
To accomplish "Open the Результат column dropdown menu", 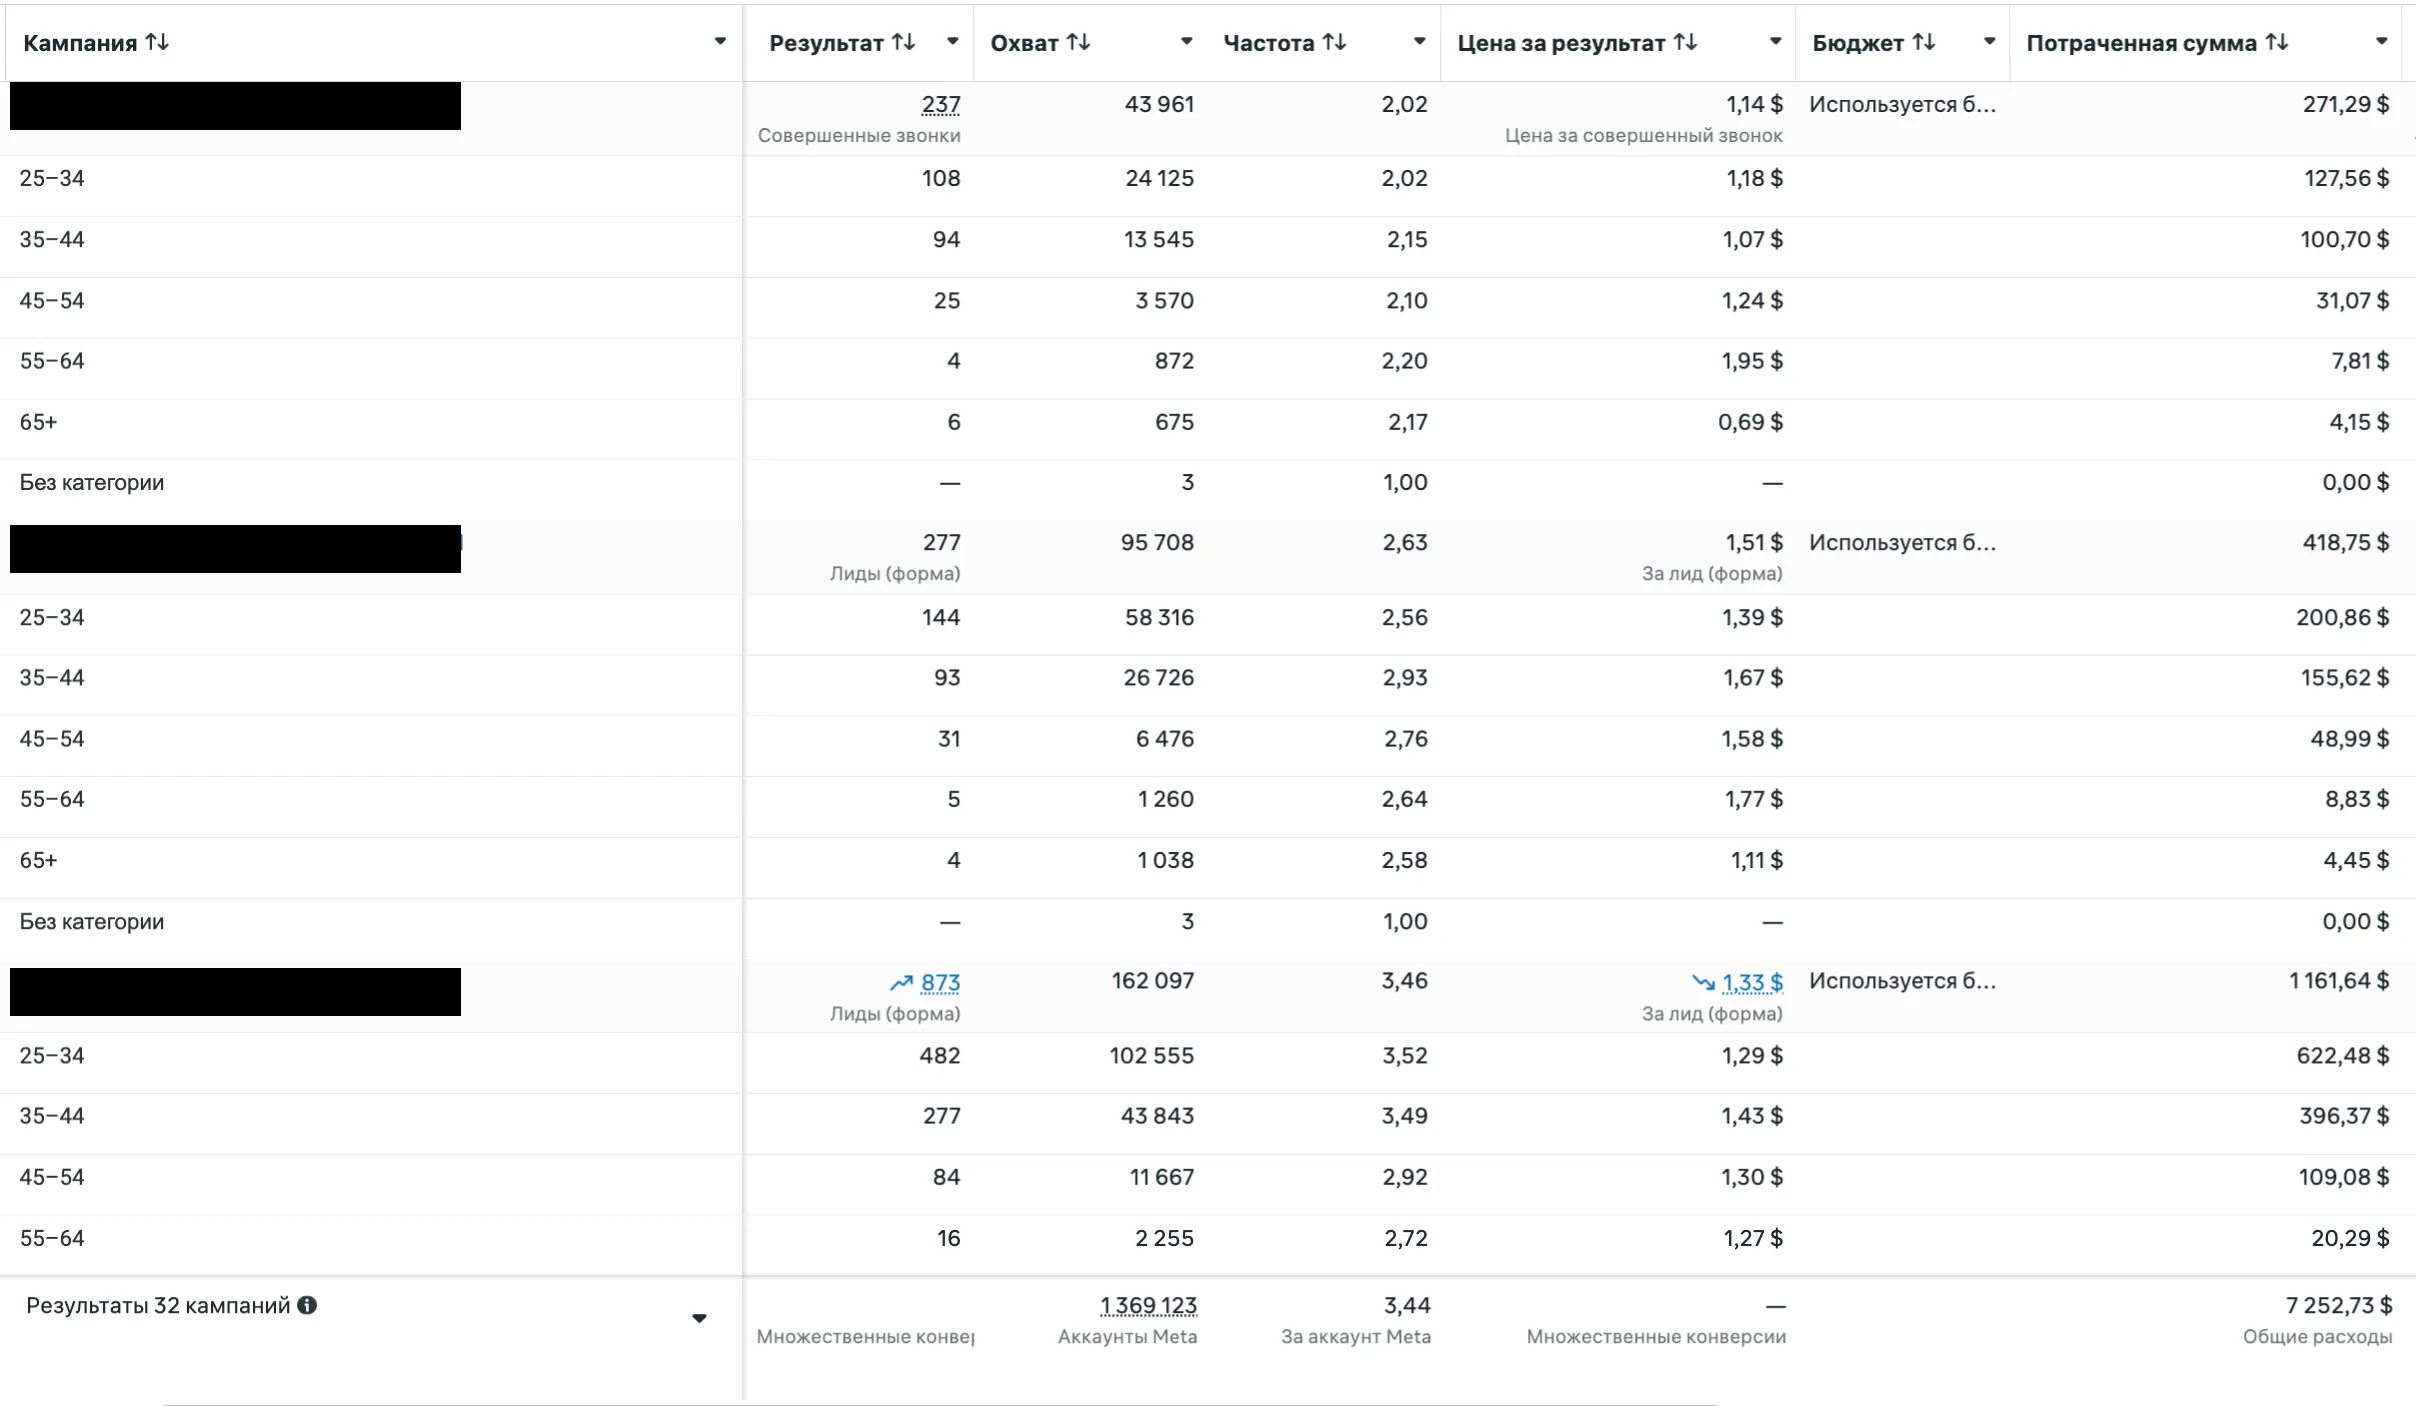I will coord(952,42).
